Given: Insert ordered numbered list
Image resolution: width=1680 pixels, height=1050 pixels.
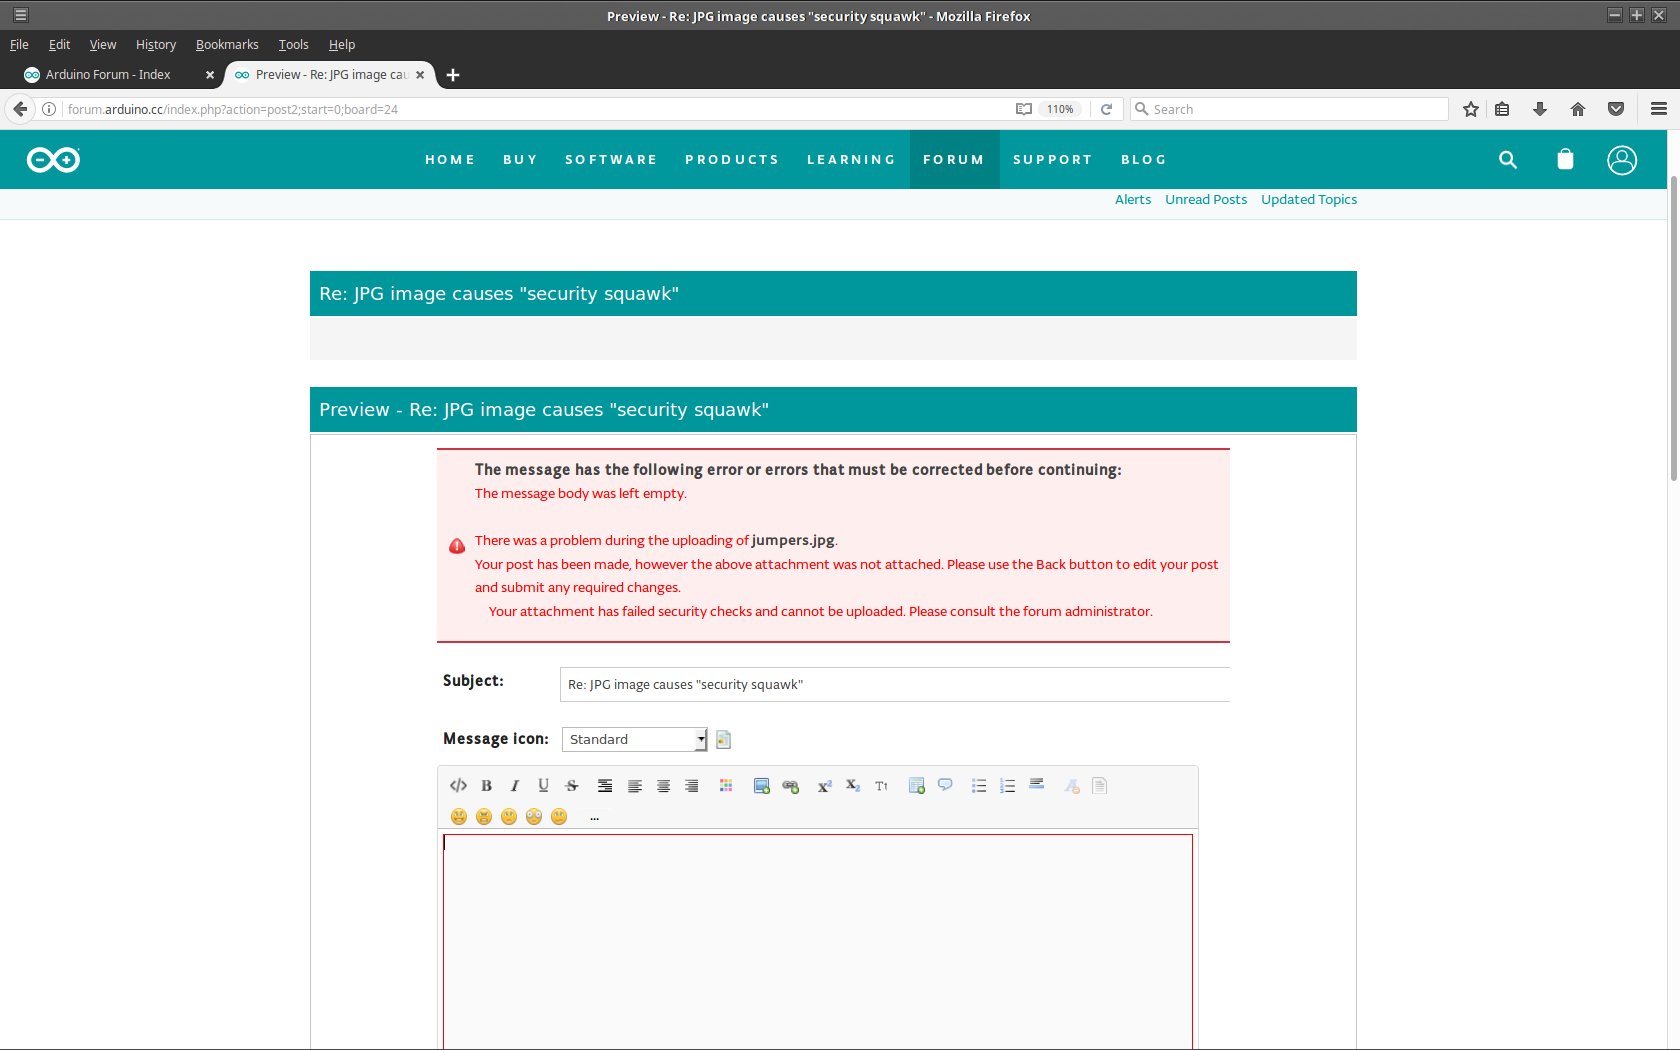Looking at the screenshot, I should (1008, 786).
